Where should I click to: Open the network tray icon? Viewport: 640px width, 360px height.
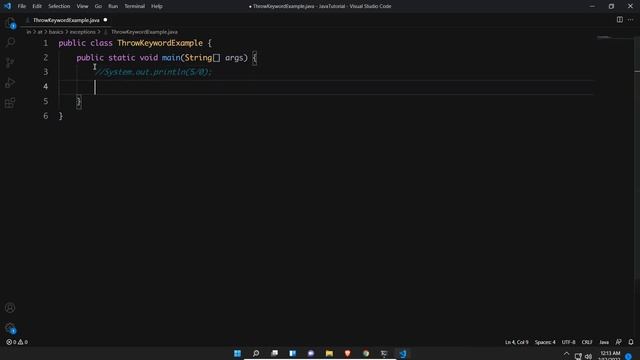point(578,356)
